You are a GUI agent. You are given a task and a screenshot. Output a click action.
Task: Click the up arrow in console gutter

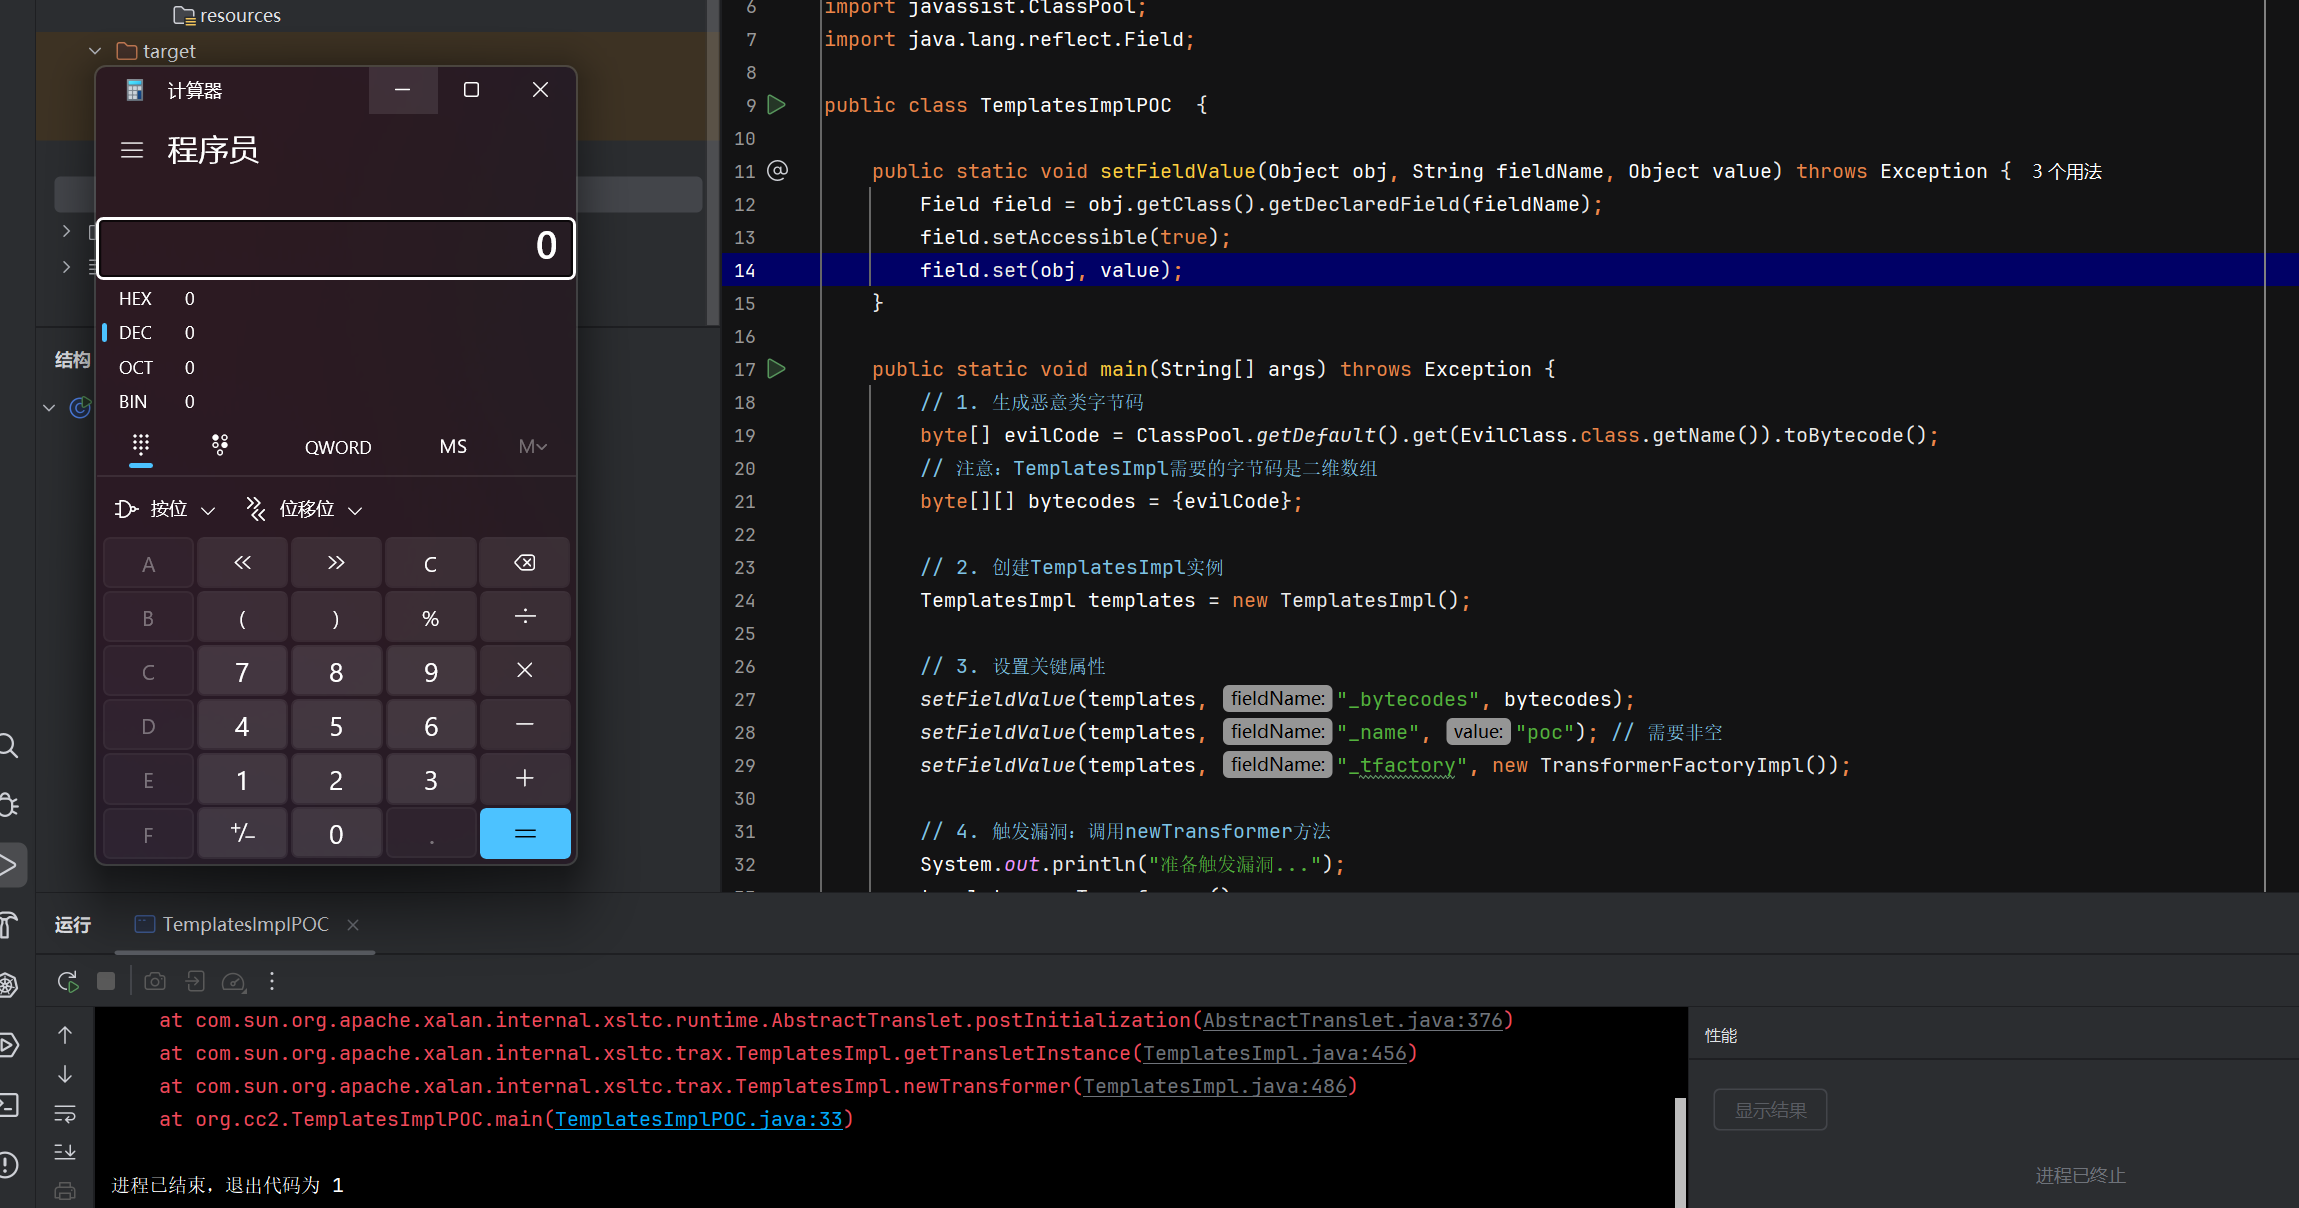point(65,1035)
